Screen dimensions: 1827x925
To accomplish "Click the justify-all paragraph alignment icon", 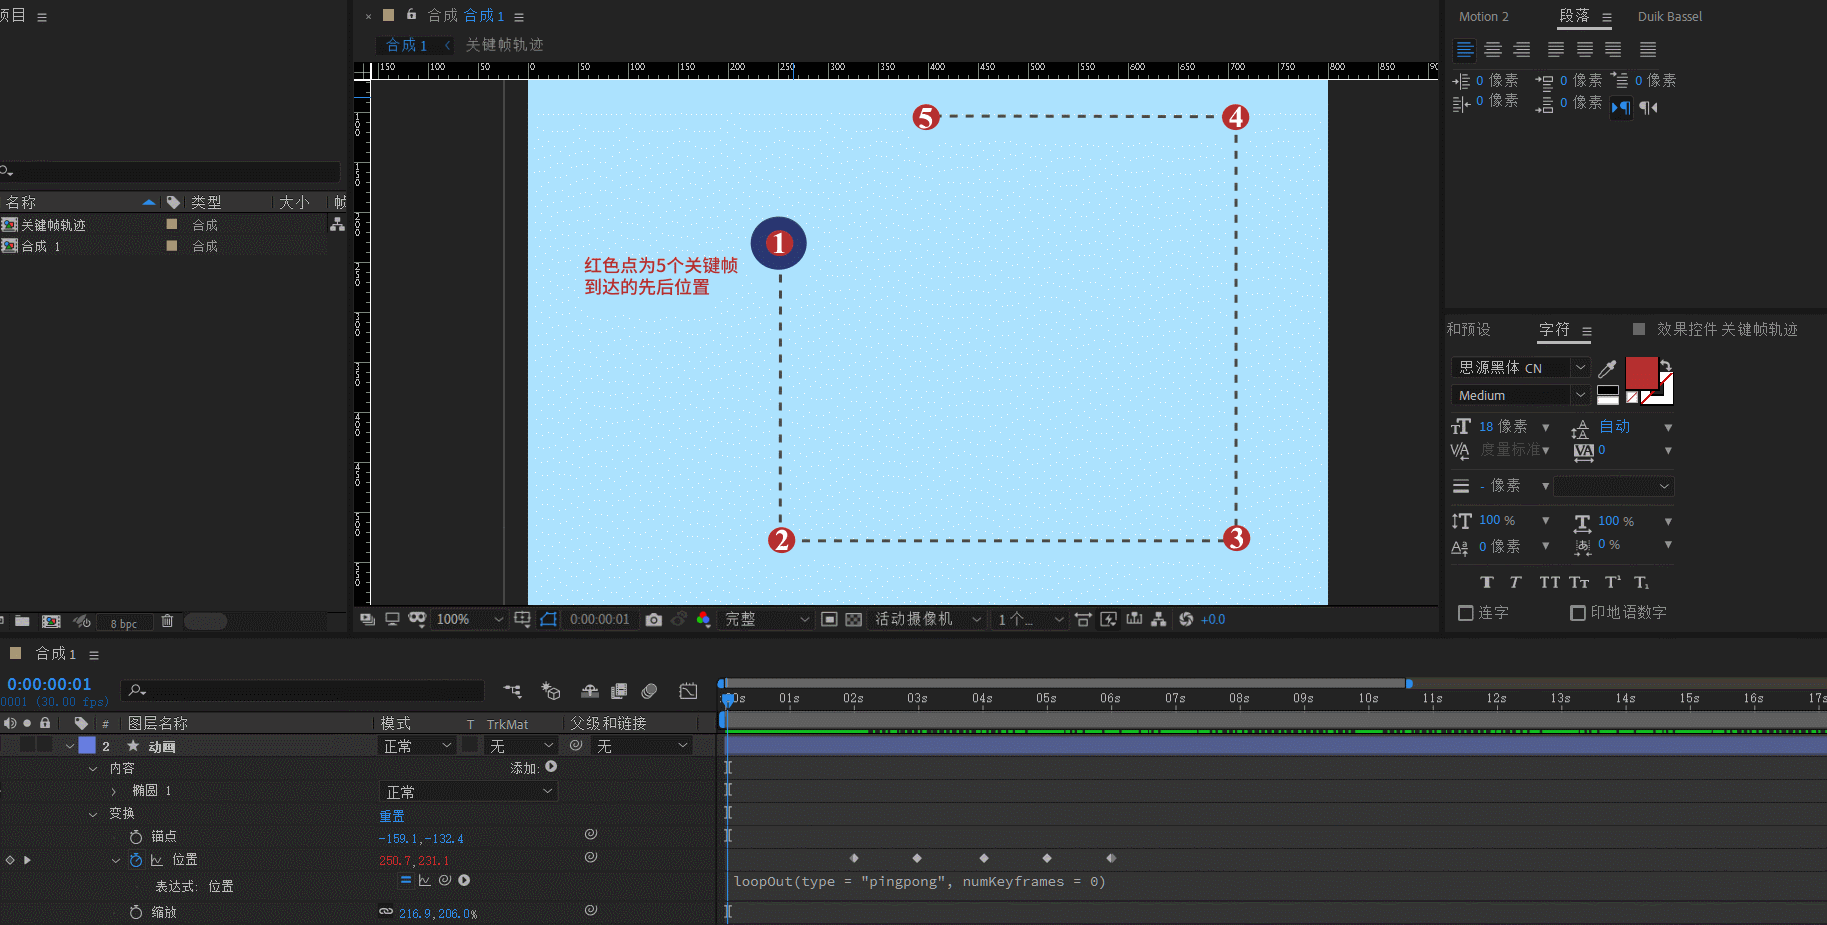I will (1648, 50).
